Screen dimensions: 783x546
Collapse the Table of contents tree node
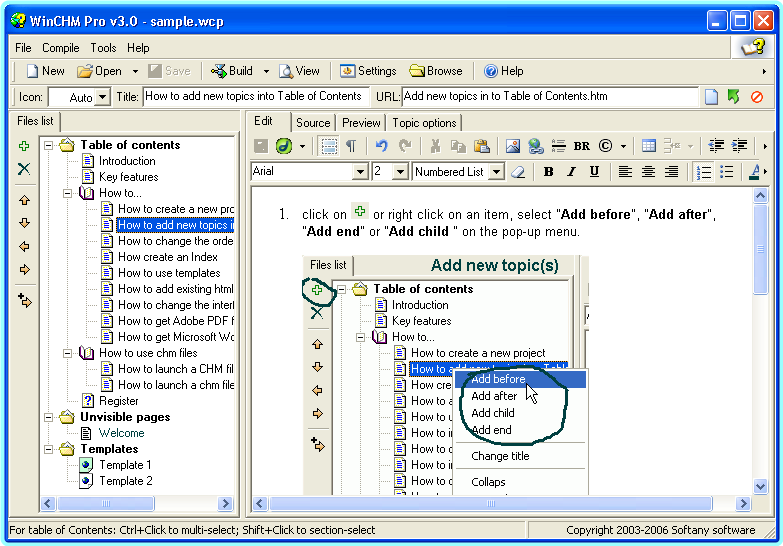(48, 145)
